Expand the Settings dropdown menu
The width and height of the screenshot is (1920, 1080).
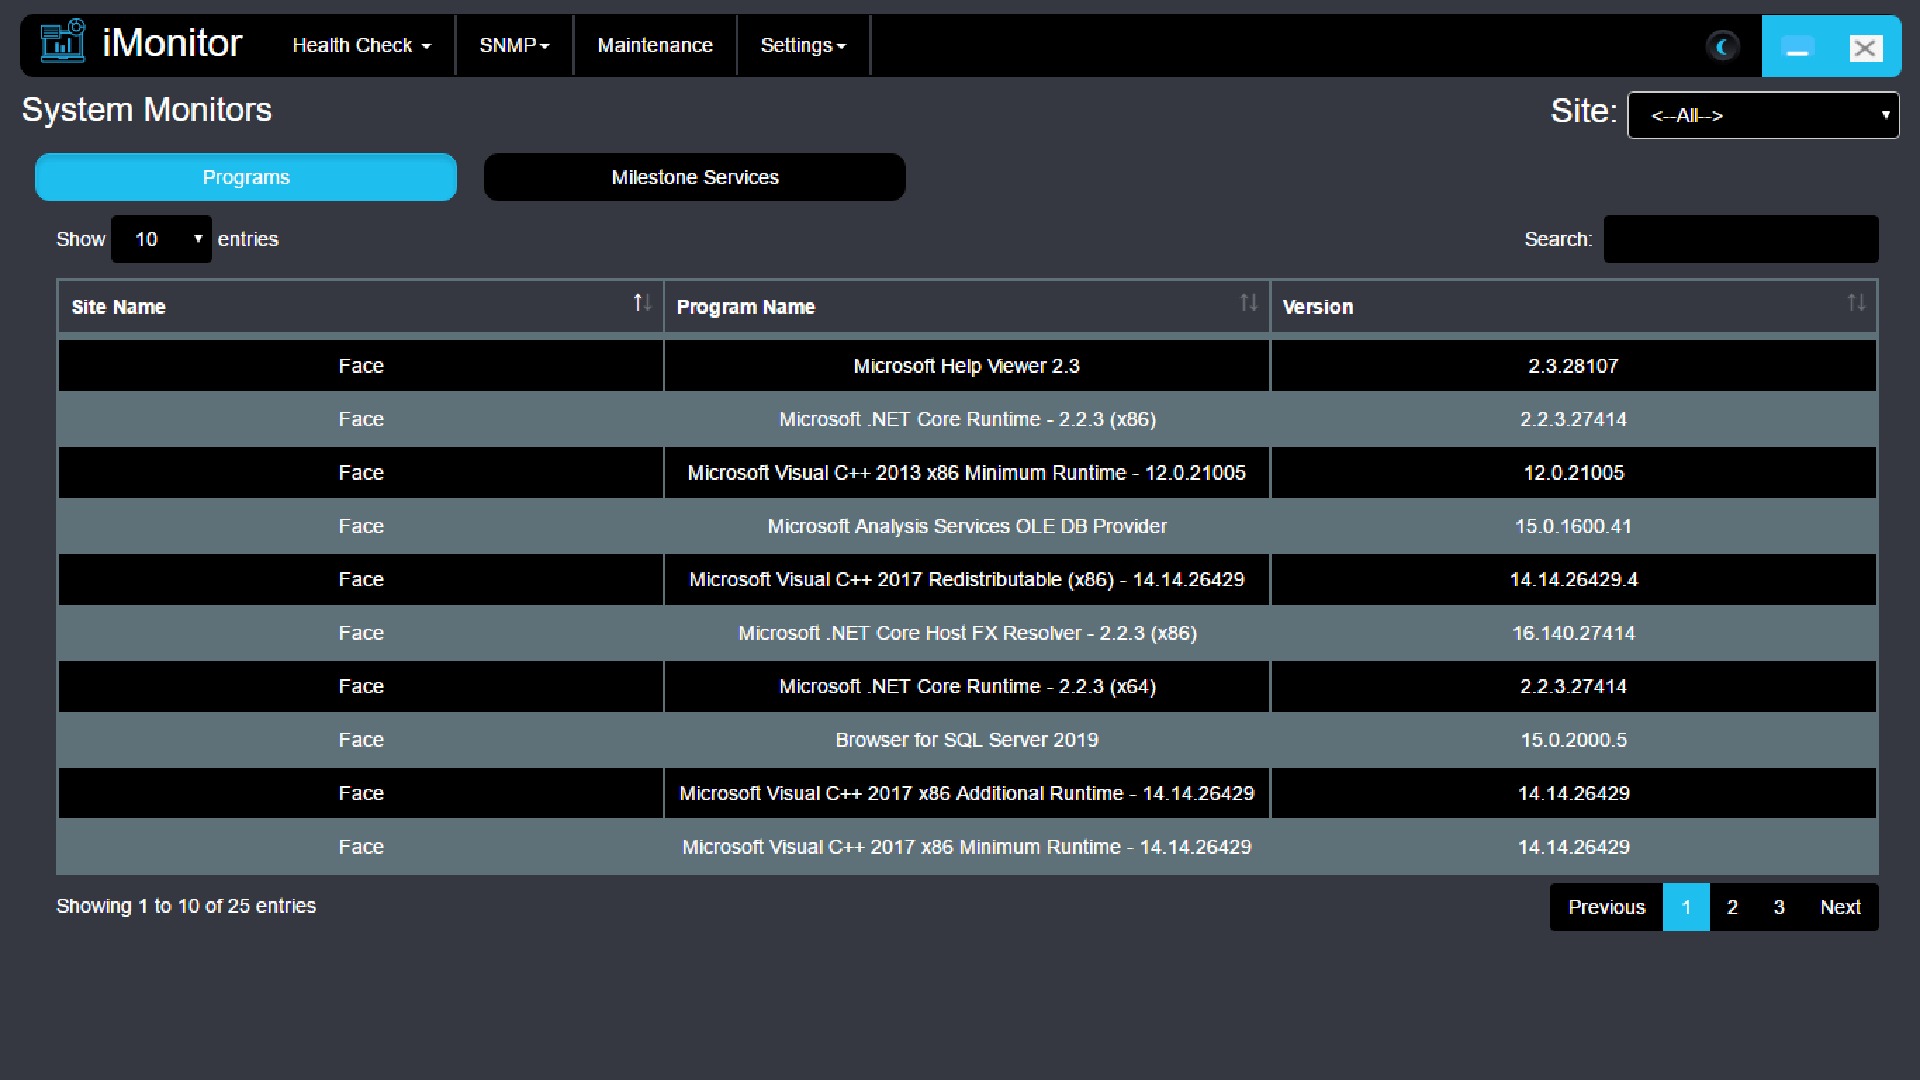pos(803,45)
